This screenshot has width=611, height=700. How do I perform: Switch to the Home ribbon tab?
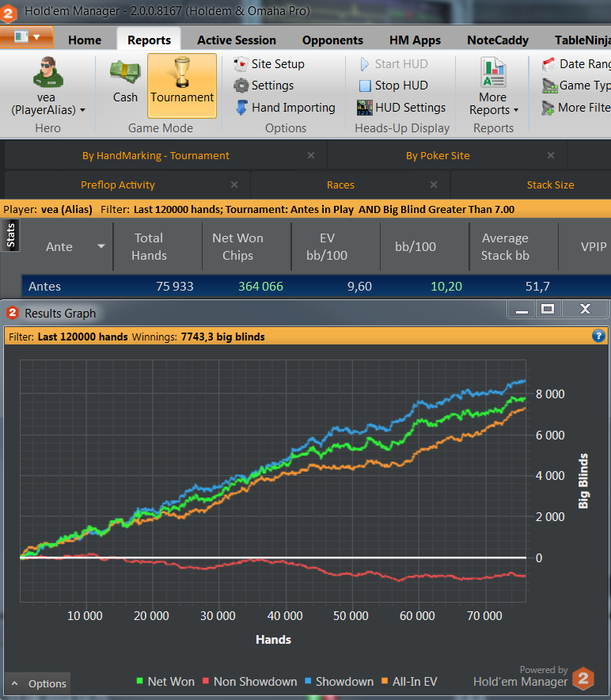pyautogui.click(x=85, y=40)
